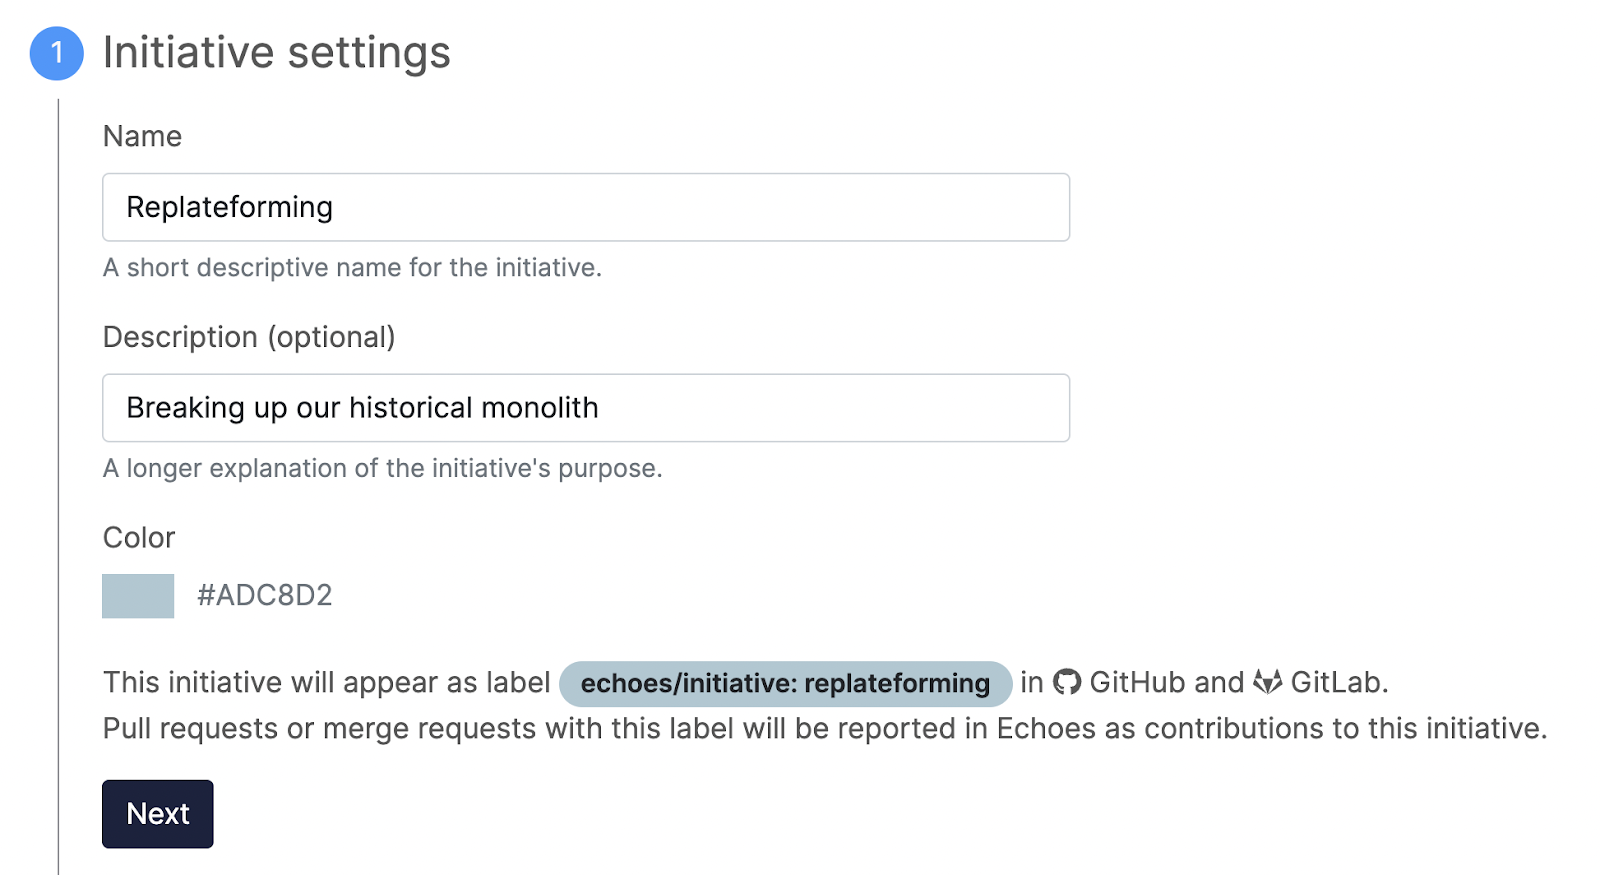This screenshot has width=1600, height=875.
Task: Click the GitHub text
Action: click(x=1137, y=682)
